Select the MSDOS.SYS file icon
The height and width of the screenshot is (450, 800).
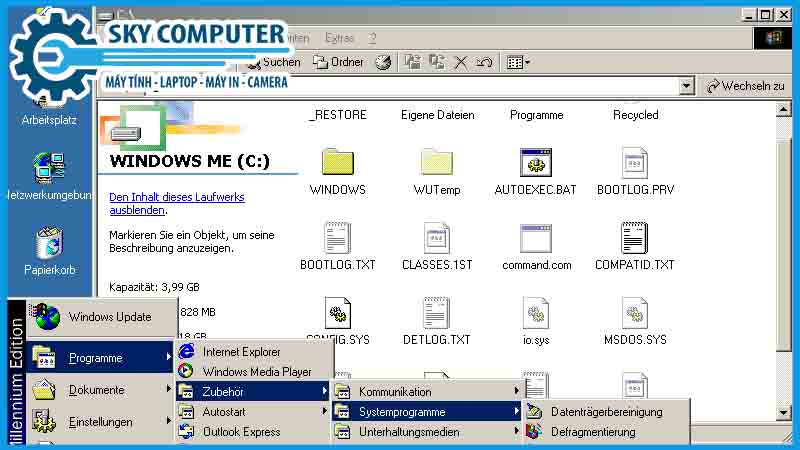pyautogui.click(x=635, y=313)
